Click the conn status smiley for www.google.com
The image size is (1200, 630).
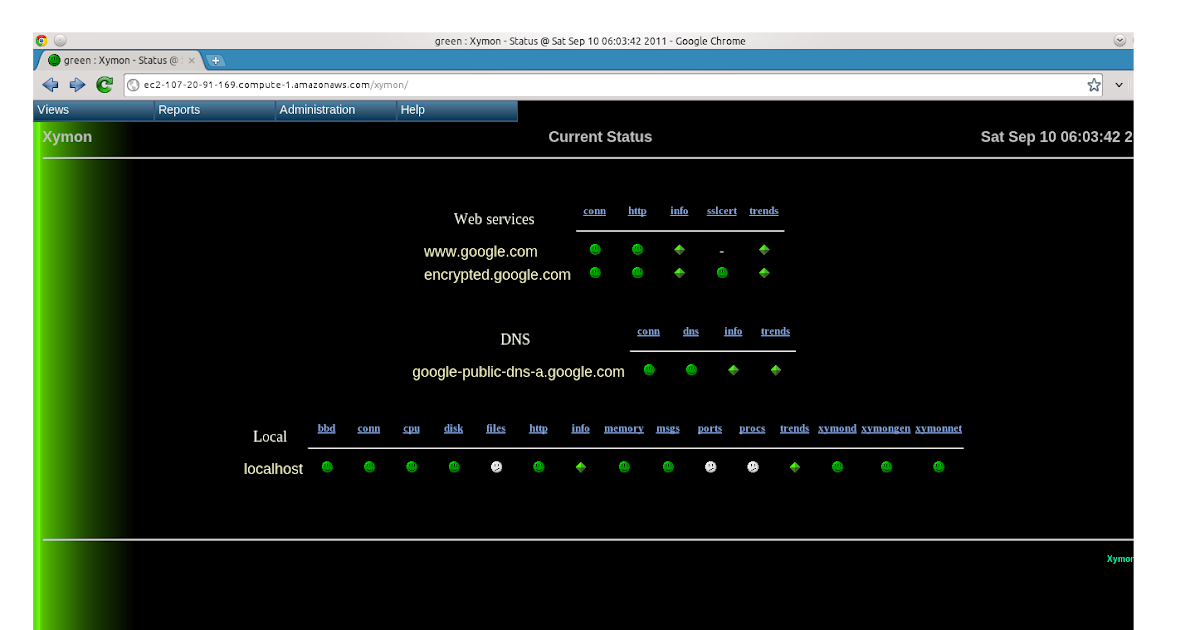pos(595,250)
